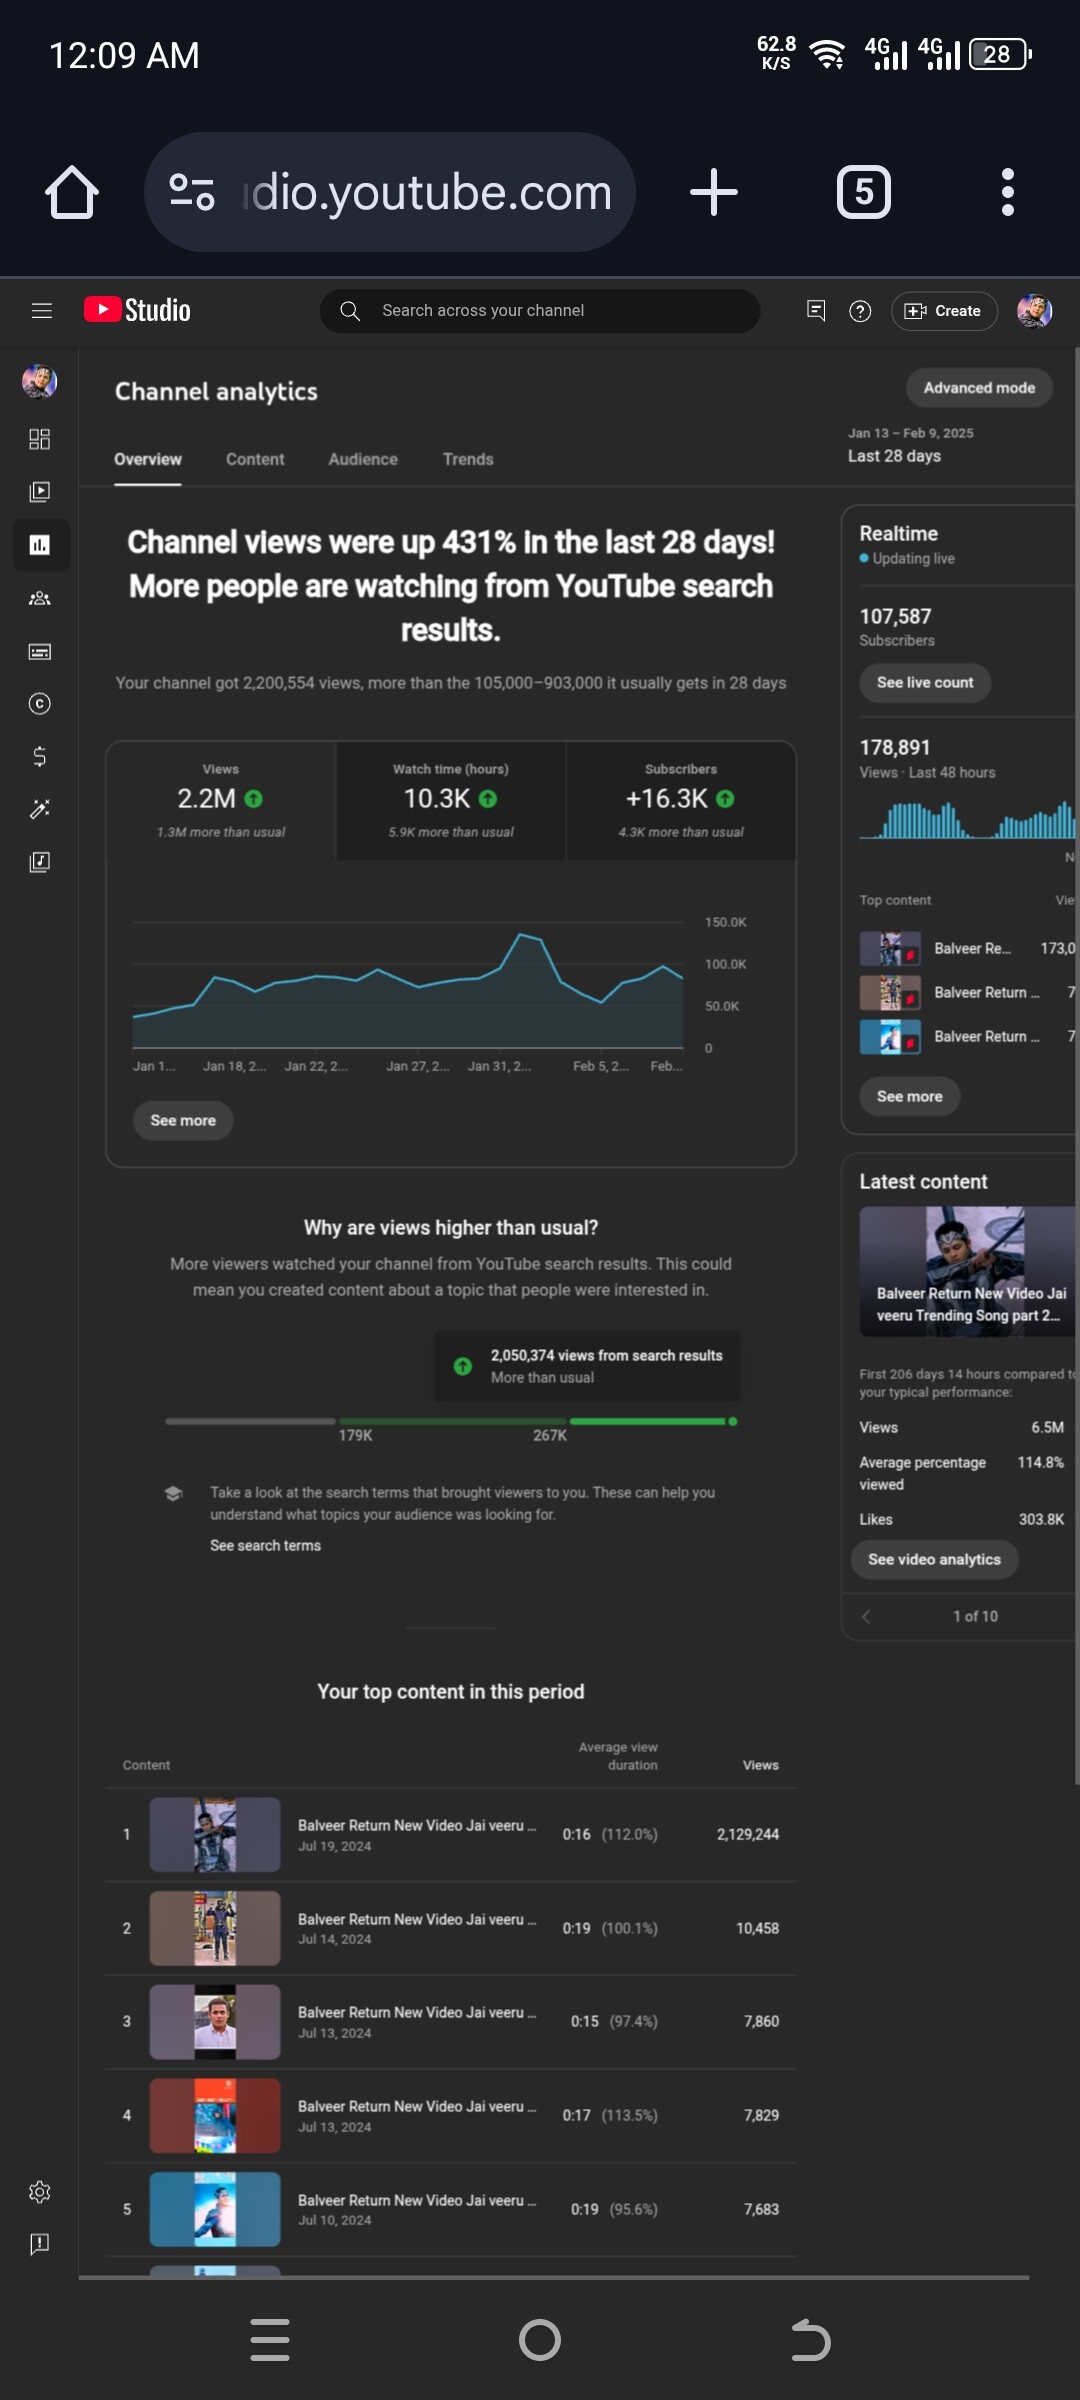Click the Create button

pyautogui.click(x=943, y=311)
